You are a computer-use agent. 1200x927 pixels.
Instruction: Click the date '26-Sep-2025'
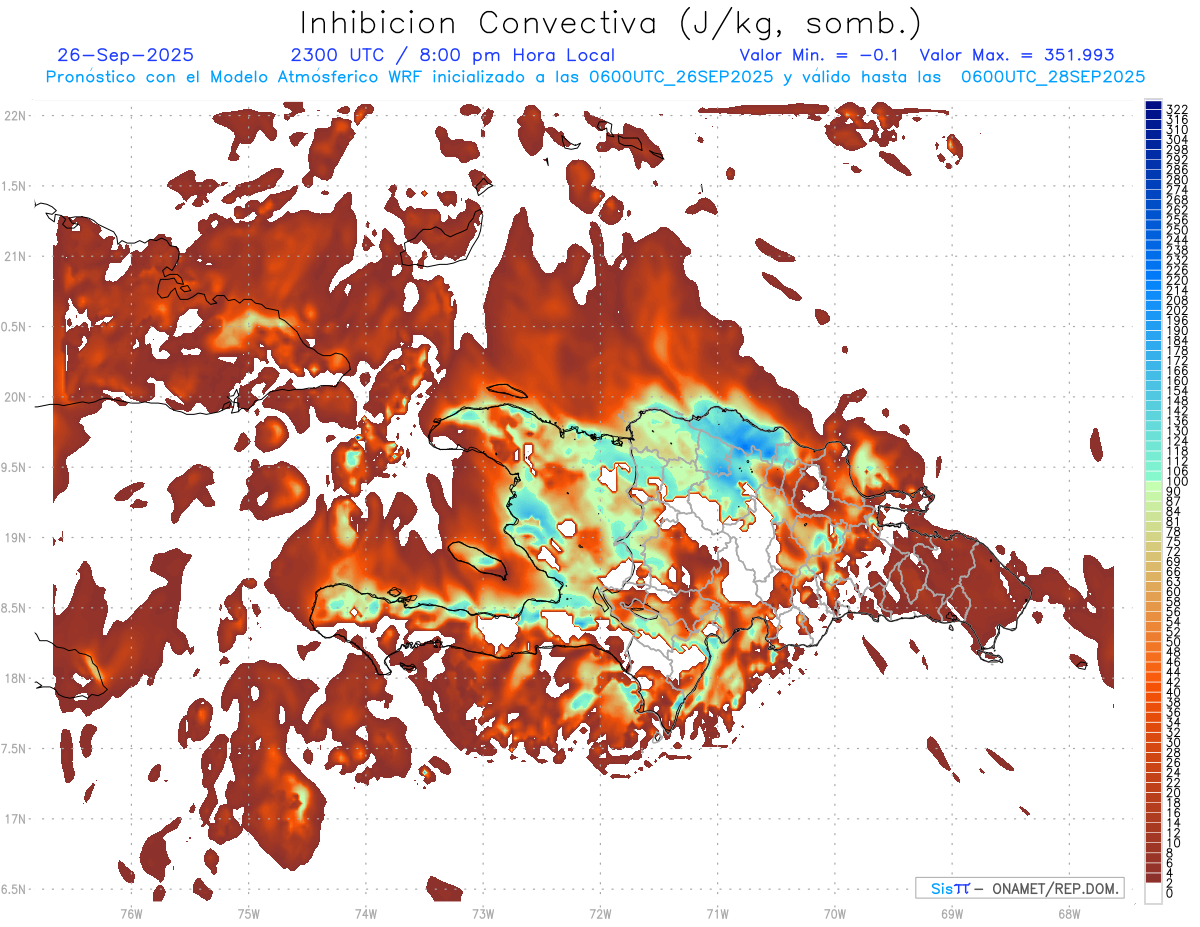pyautogui.click(x=126, y=56)
